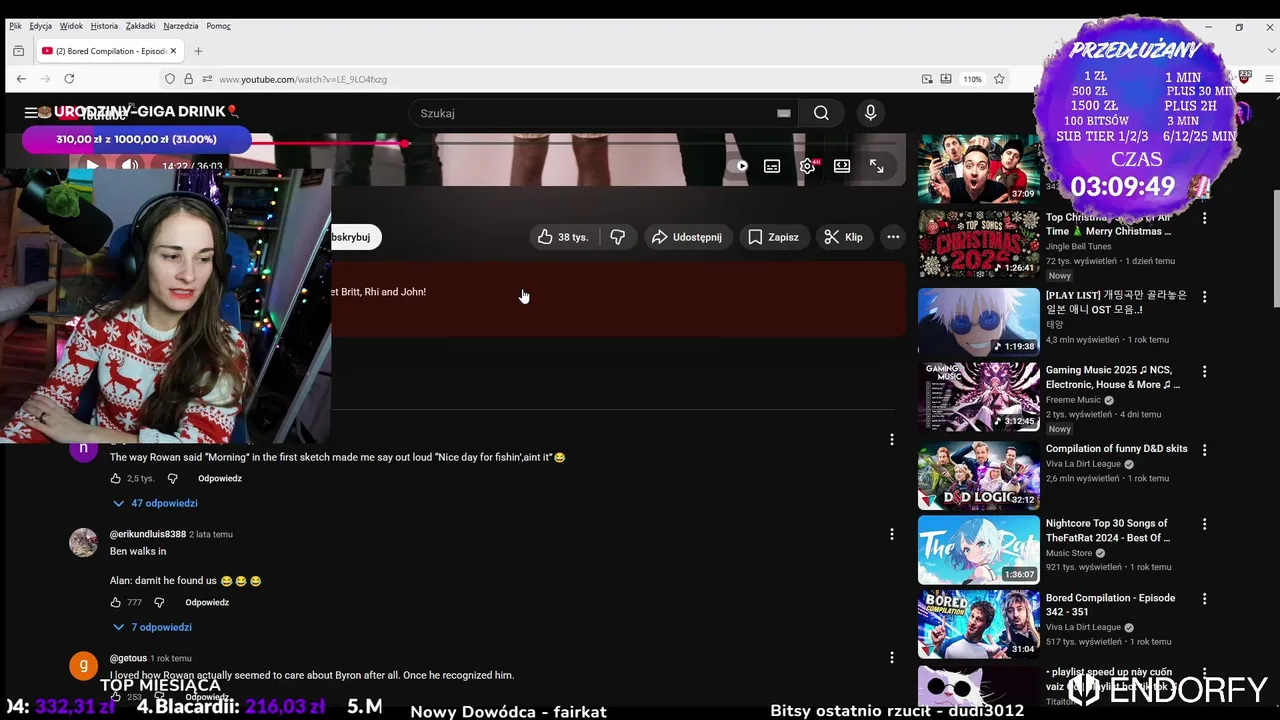
Task: Open TheFatRat Nightcore video thumbnail
Action: click(979, 550)
